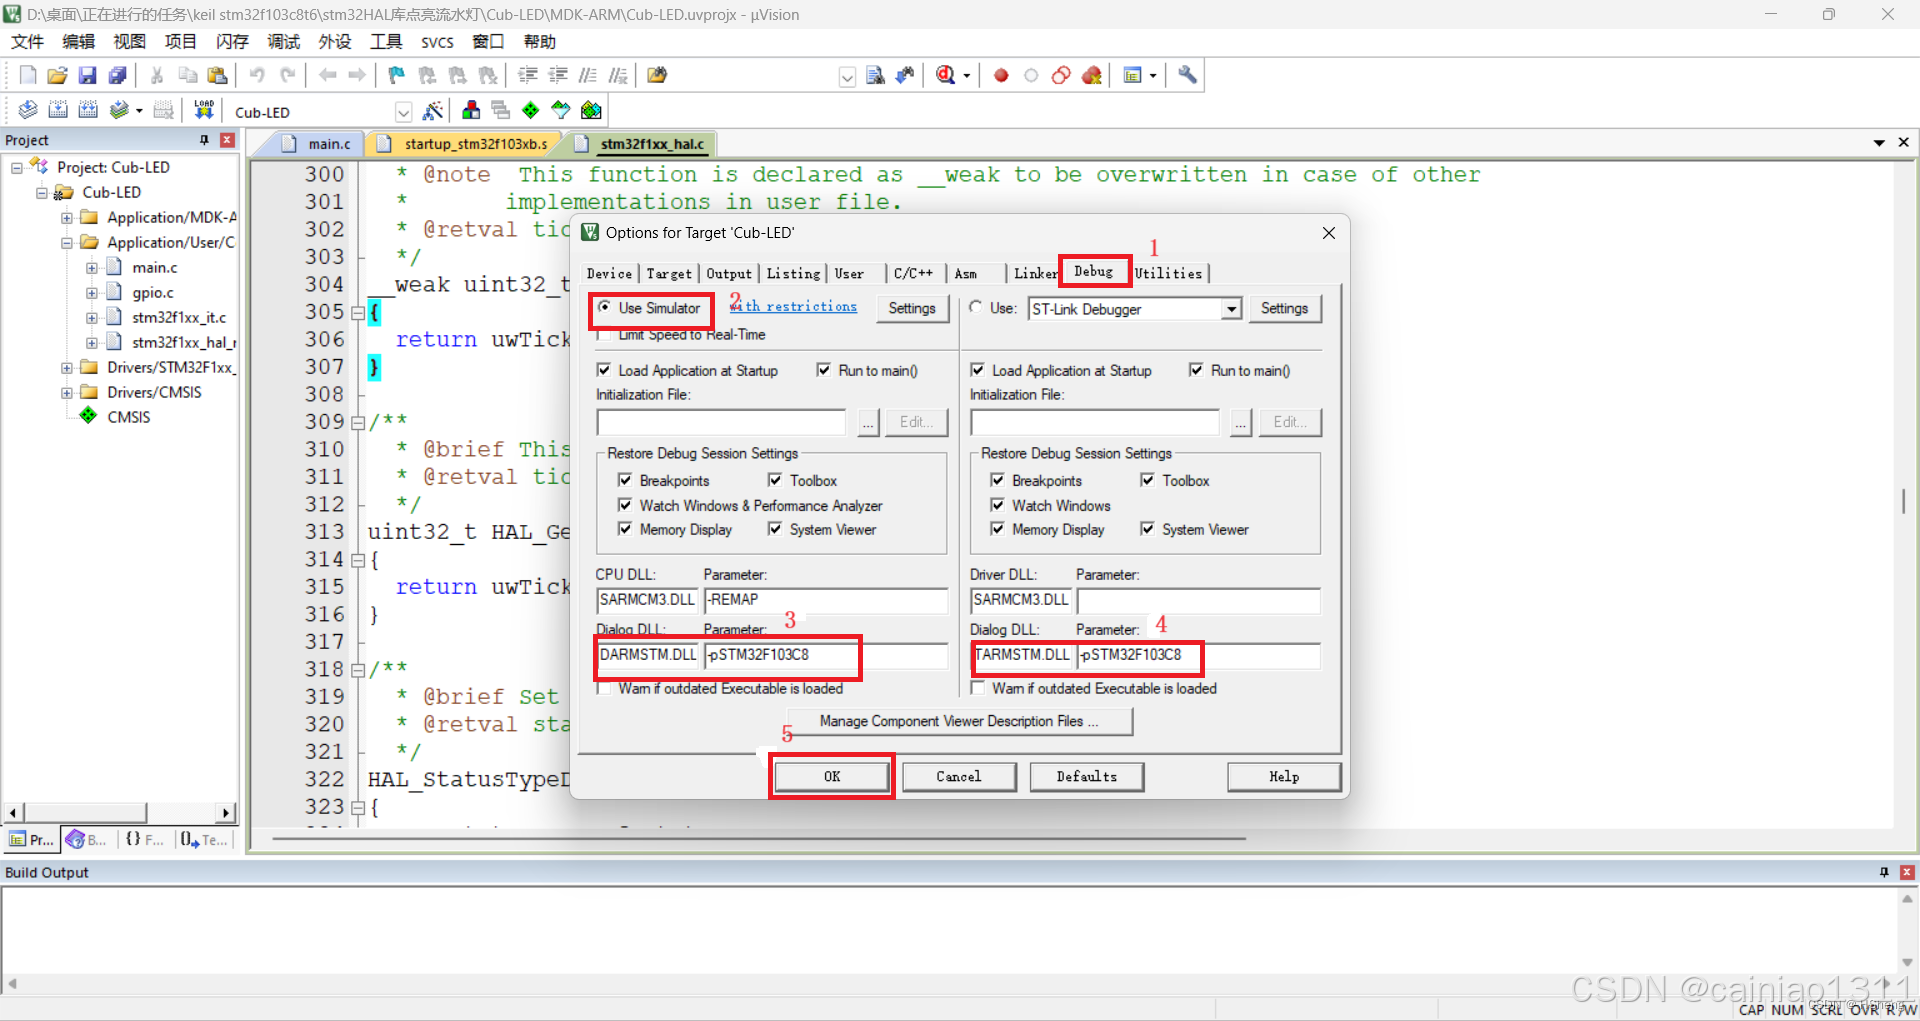
Task: Open the Pack Installer icon
Action: [x=592, y=110]
